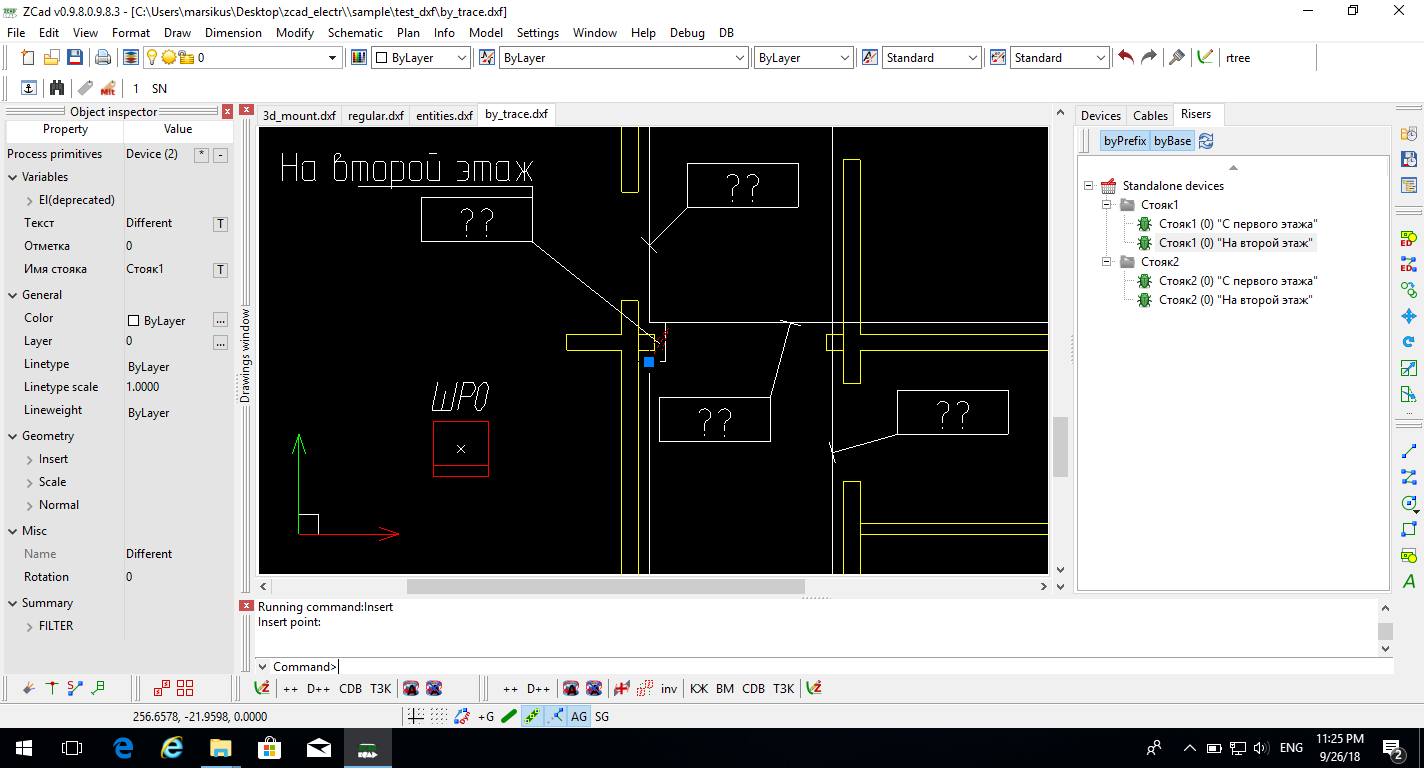This screenshot has height=768, width=1424.
Task: Print the drawing with the printer icon
Action: (102, 58)
